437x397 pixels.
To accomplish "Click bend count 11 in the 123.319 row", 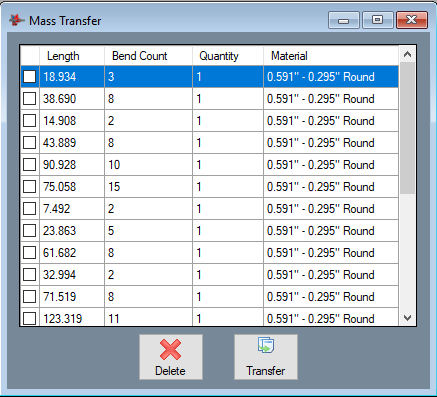I will tap(148, 317).
